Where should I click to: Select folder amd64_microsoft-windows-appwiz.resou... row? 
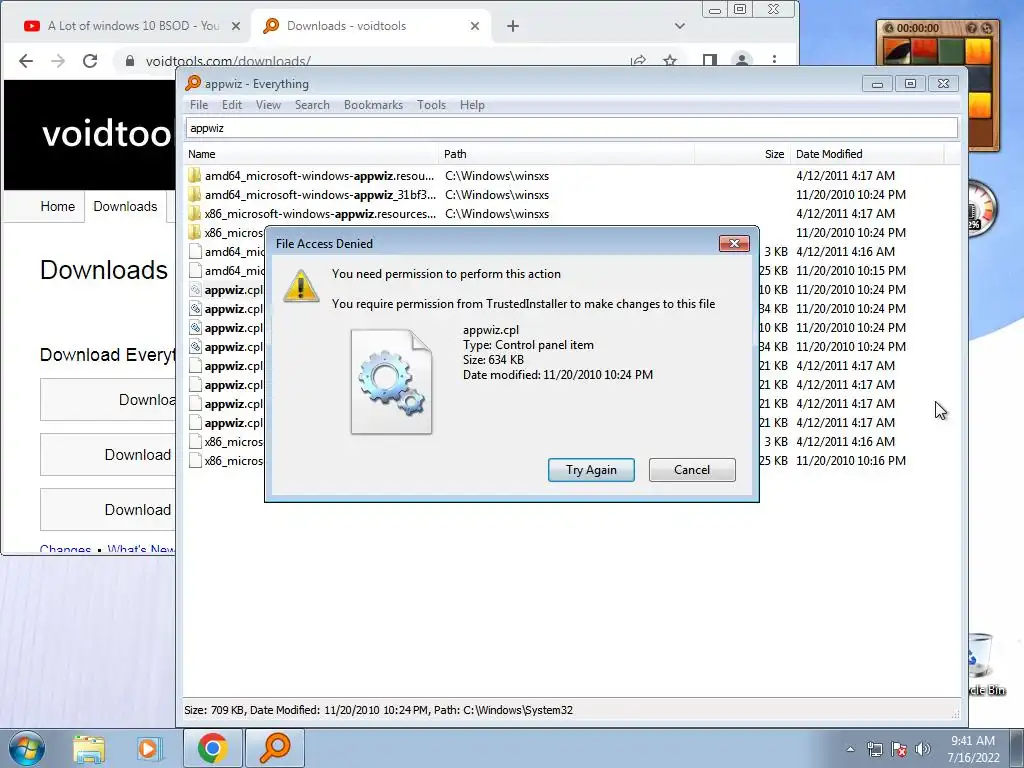pos(571,176)
